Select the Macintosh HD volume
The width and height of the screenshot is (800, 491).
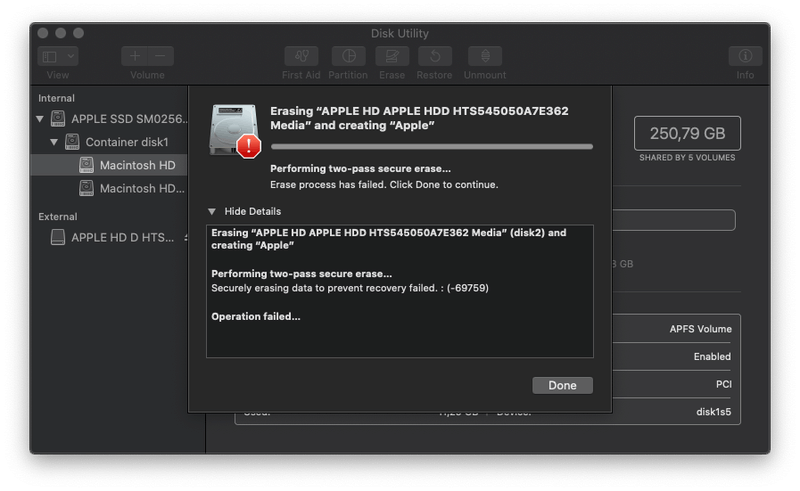109,165
